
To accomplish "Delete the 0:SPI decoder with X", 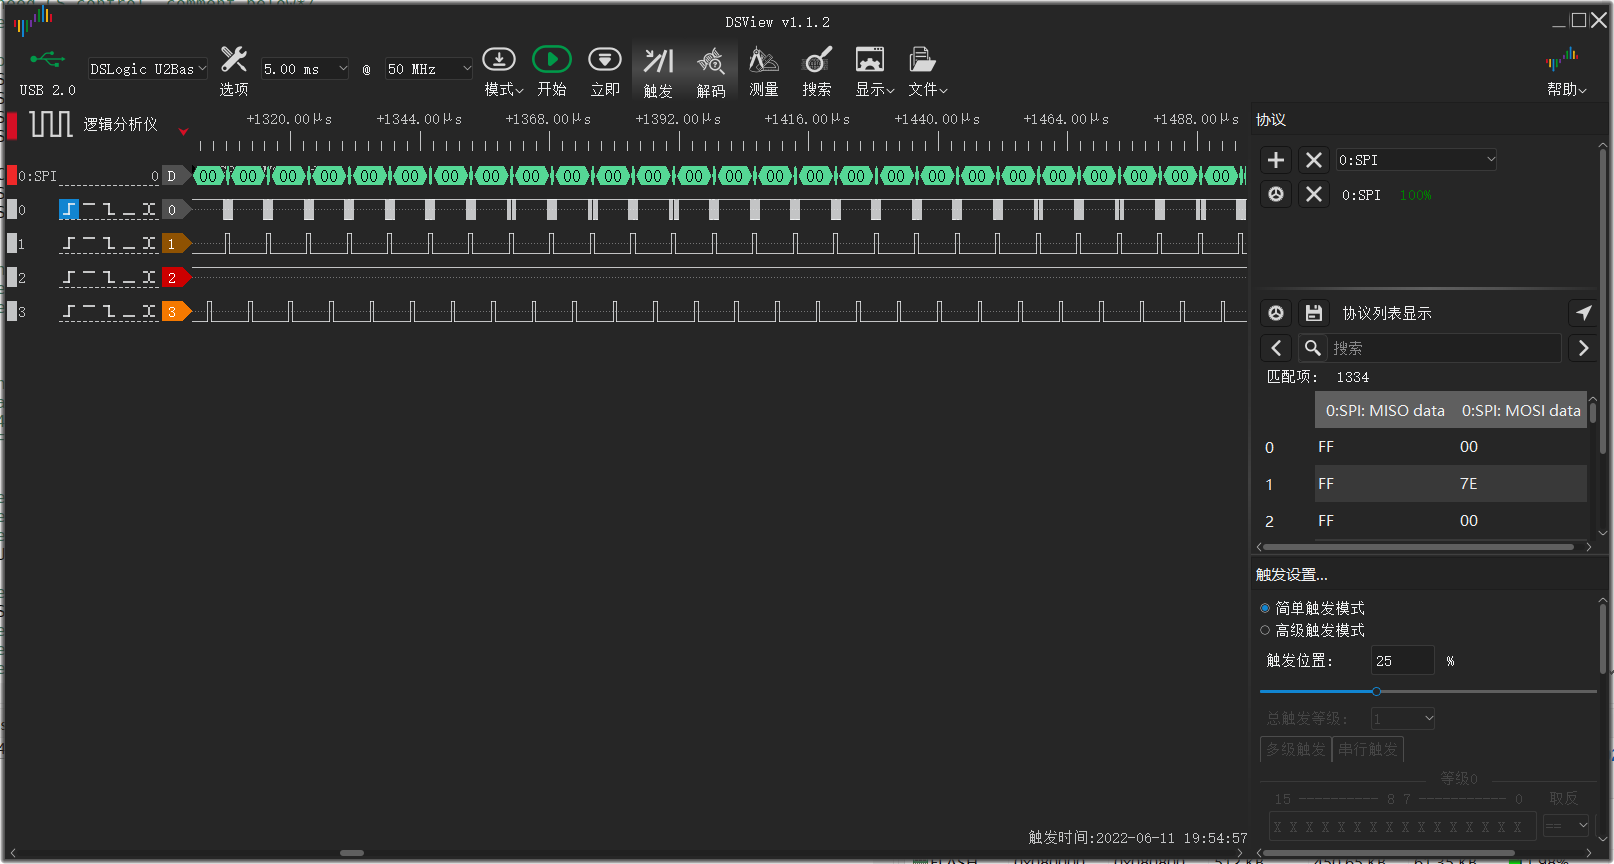I will (1314, 194).
